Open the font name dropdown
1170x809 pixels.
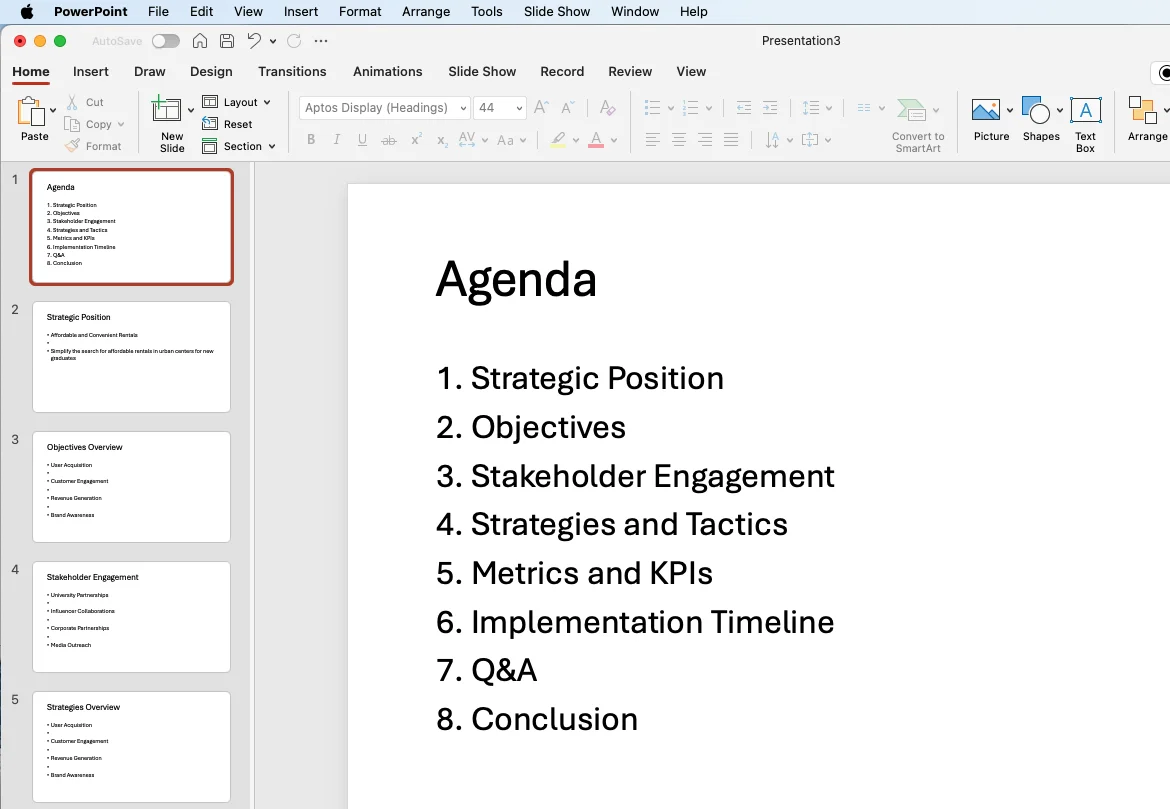pos(463,108)
